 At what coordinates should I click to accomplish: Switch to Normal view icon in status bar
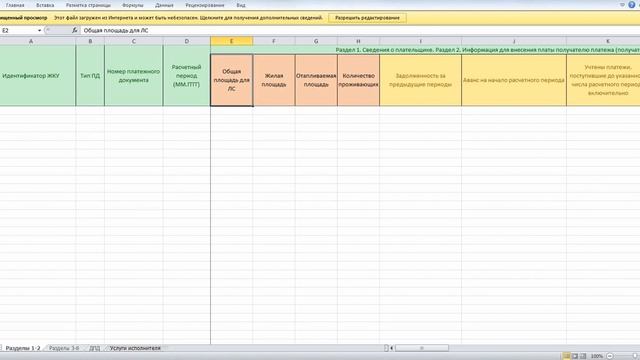click(566, 356)
